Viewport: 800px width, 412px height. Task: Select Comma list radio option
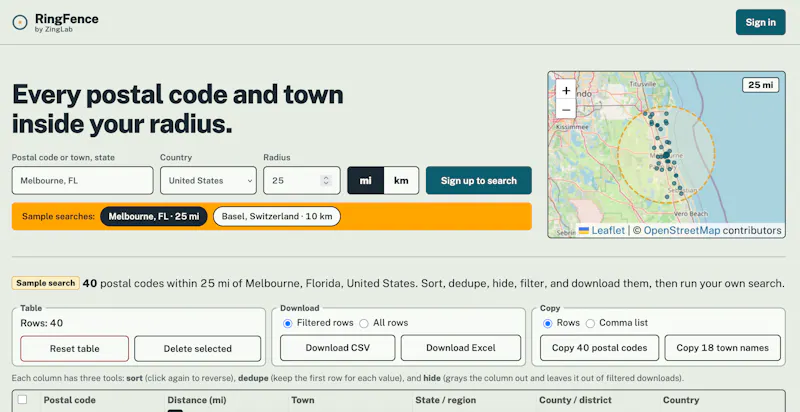tap(590, 323)
